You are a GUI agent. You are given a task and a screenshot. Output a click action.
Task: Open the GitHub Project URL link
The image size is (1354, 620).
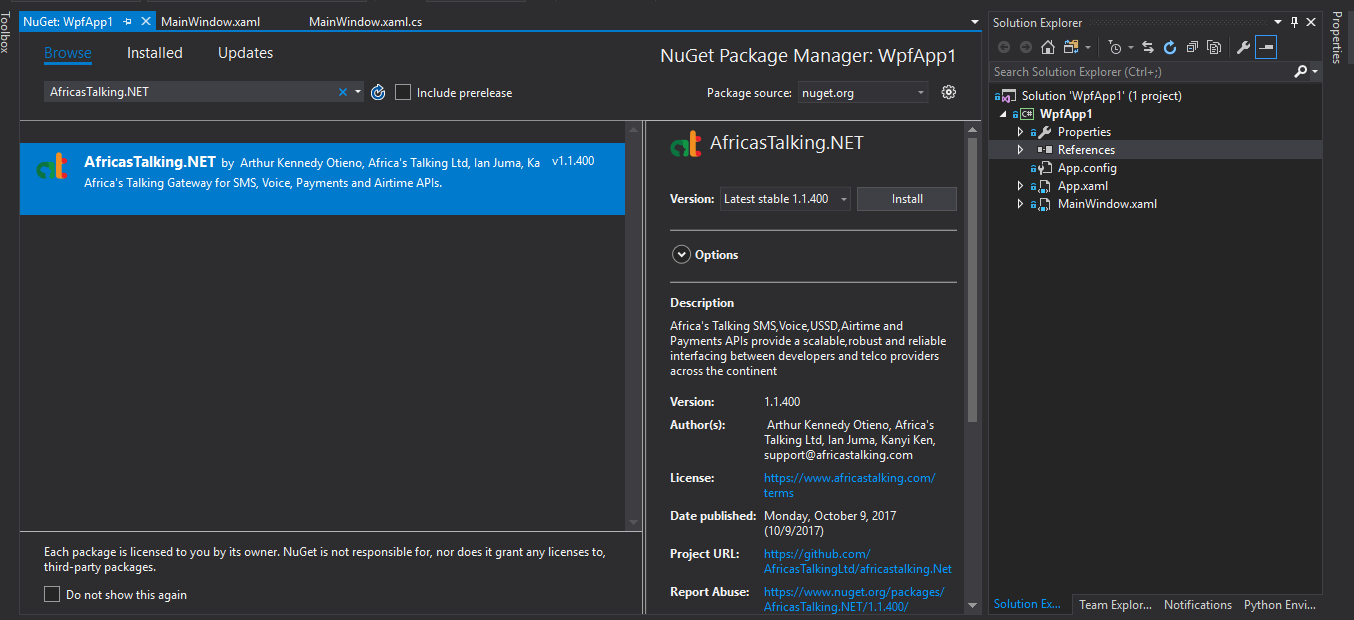coord(858,561)
